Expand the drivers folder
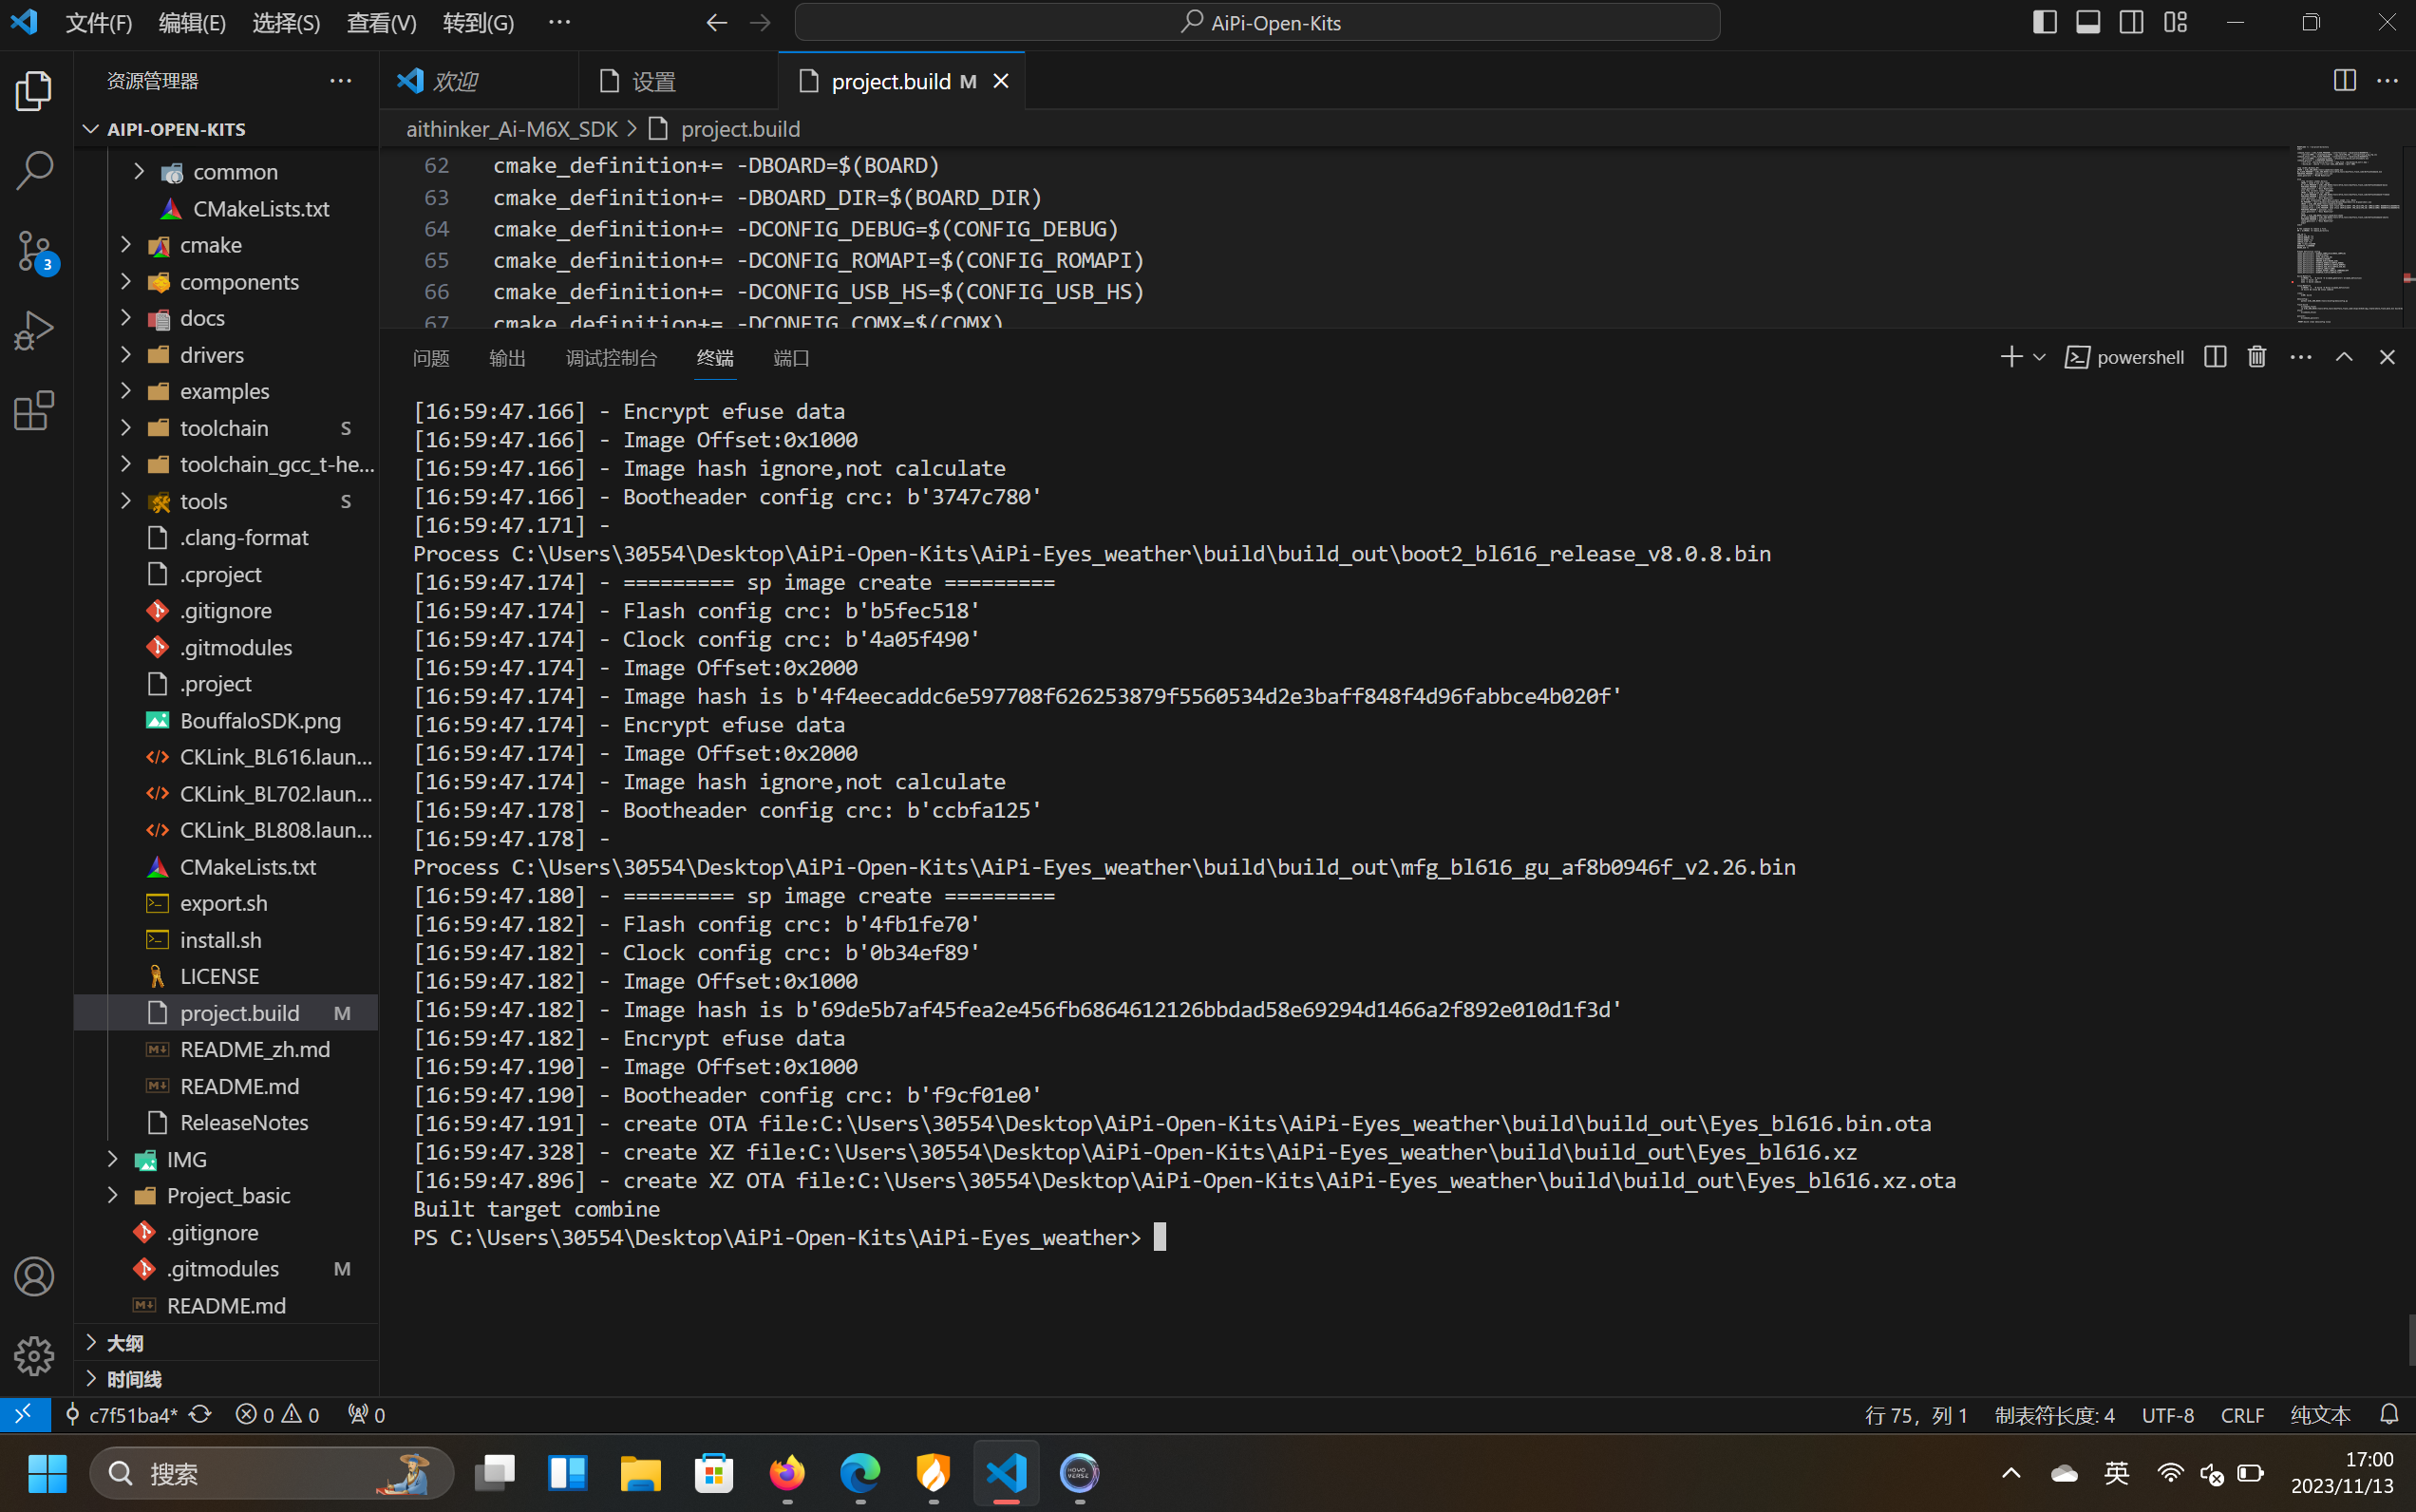 pyautogui.click(x=211, y=355)
